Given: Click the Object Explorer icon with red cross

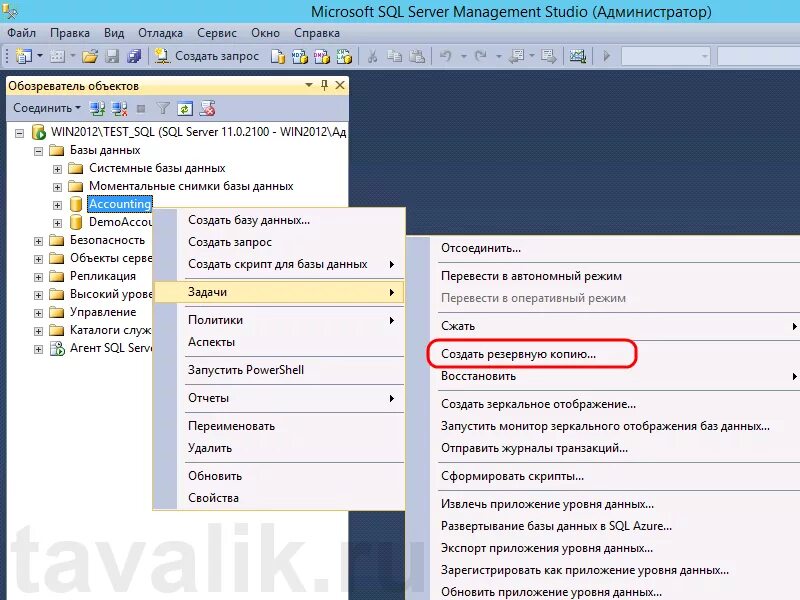Looking at the screenshot, I should point(207,108).
